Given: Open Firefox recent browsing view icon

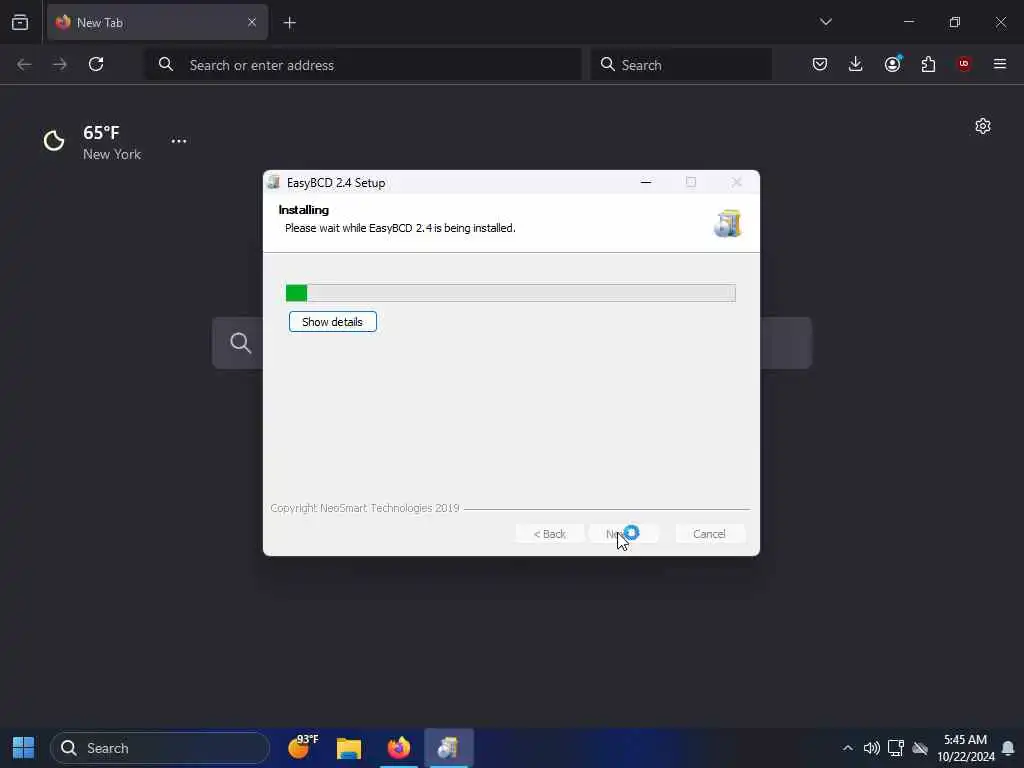Looking at the screenshot, I should 20,22.
